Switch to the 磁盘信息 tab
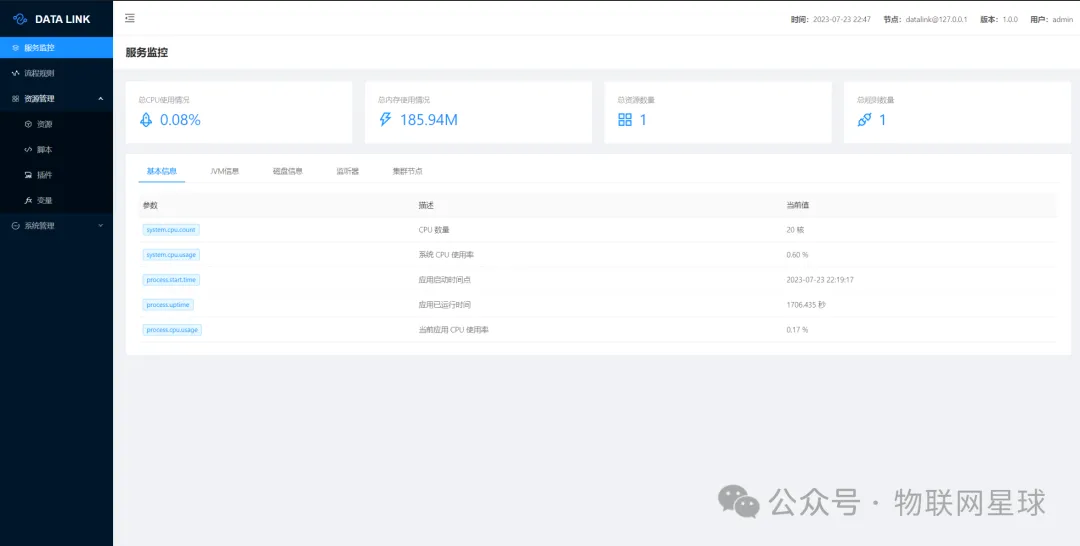The width and height of the screenshot is (1080, 546). click(287, 171)
